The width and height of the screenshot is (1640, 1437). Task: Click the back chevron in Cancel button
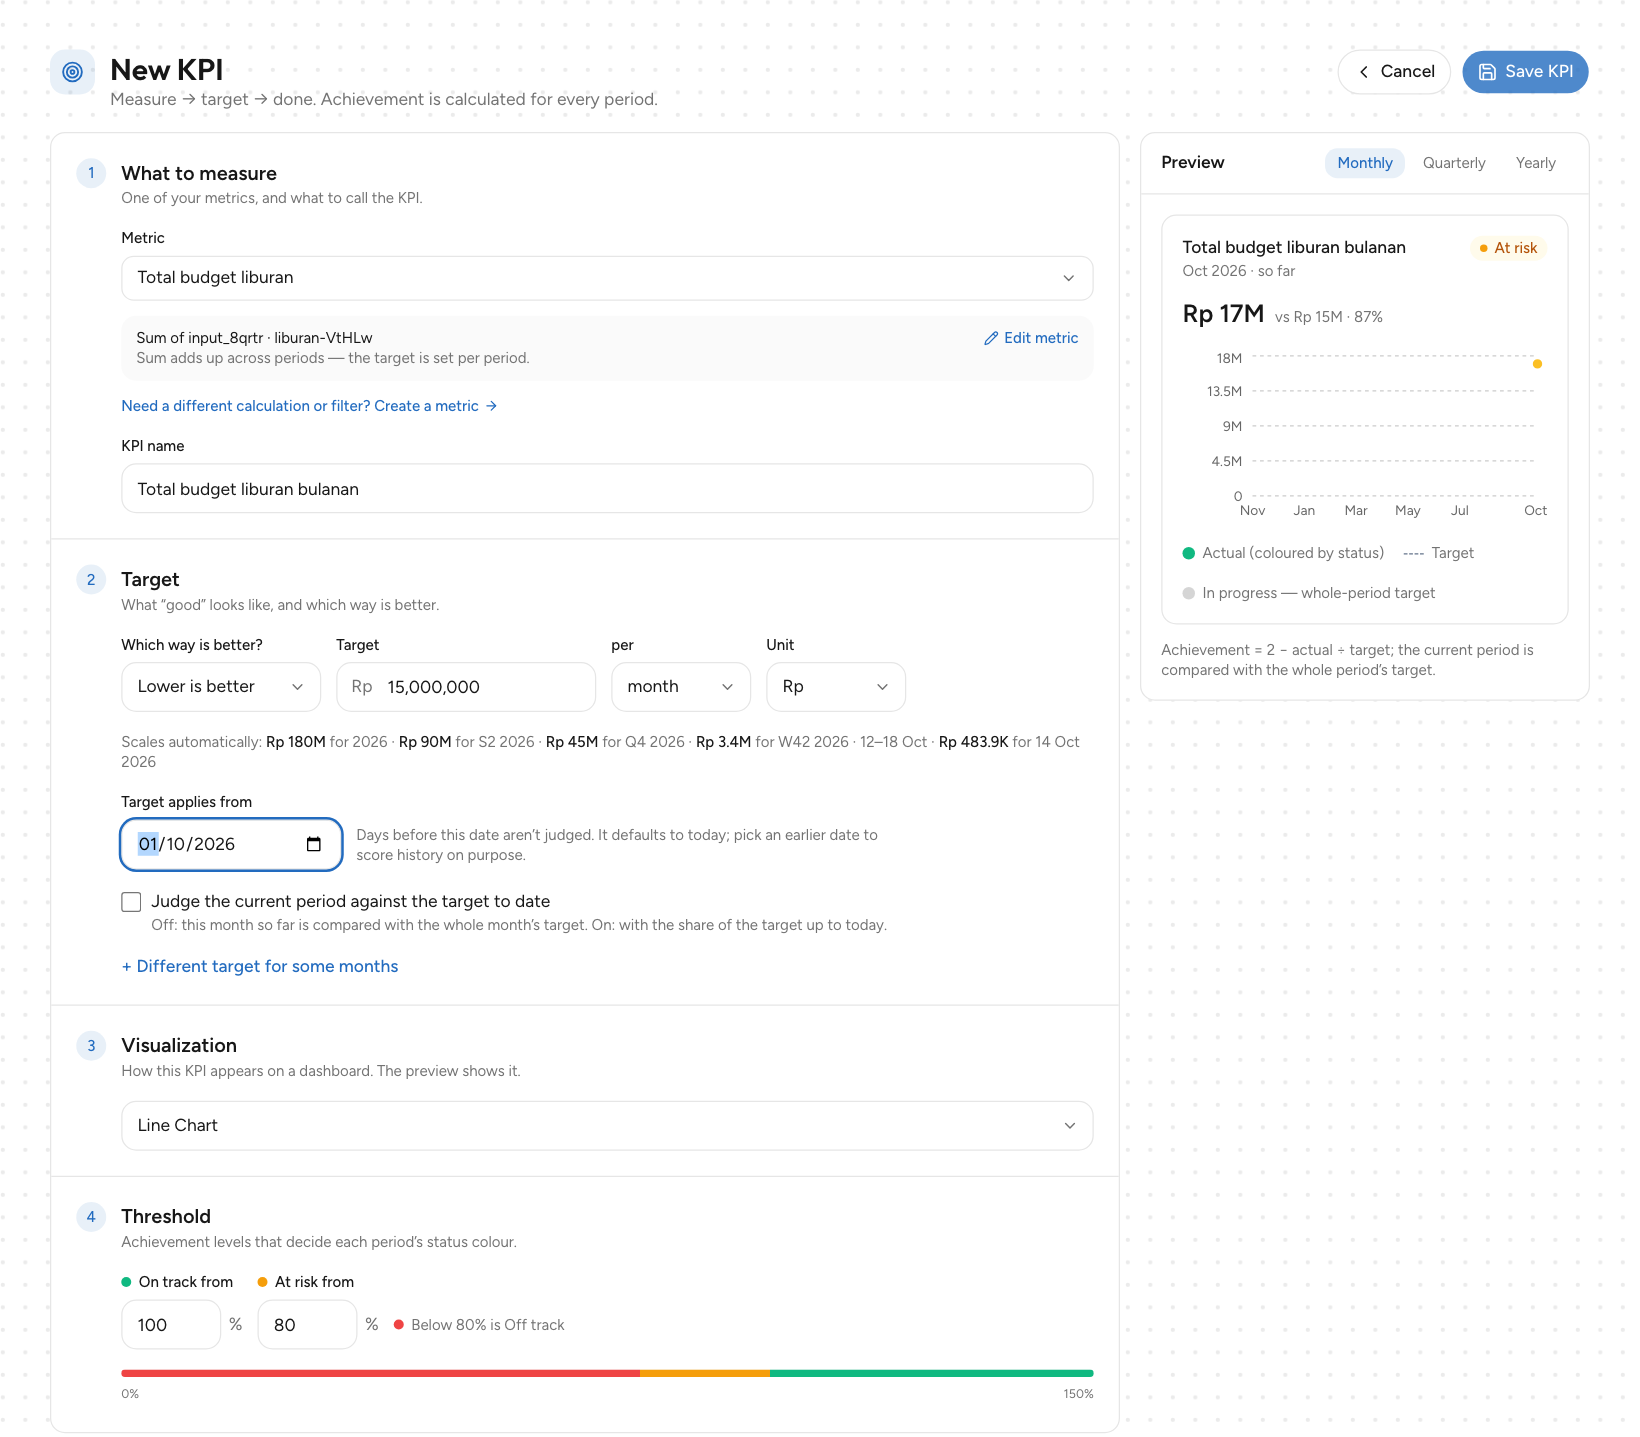point(1363,72)
